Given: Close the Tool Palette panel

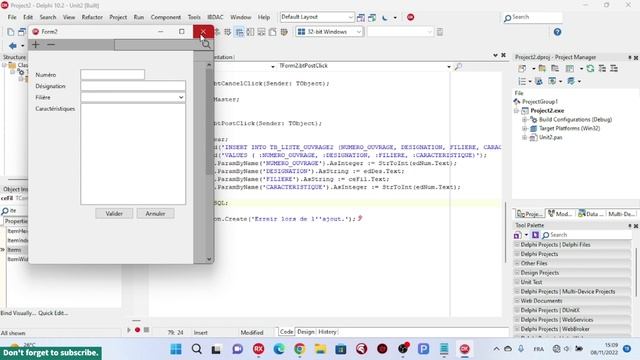Looking at the screenshot, I should tap(636, 226).
